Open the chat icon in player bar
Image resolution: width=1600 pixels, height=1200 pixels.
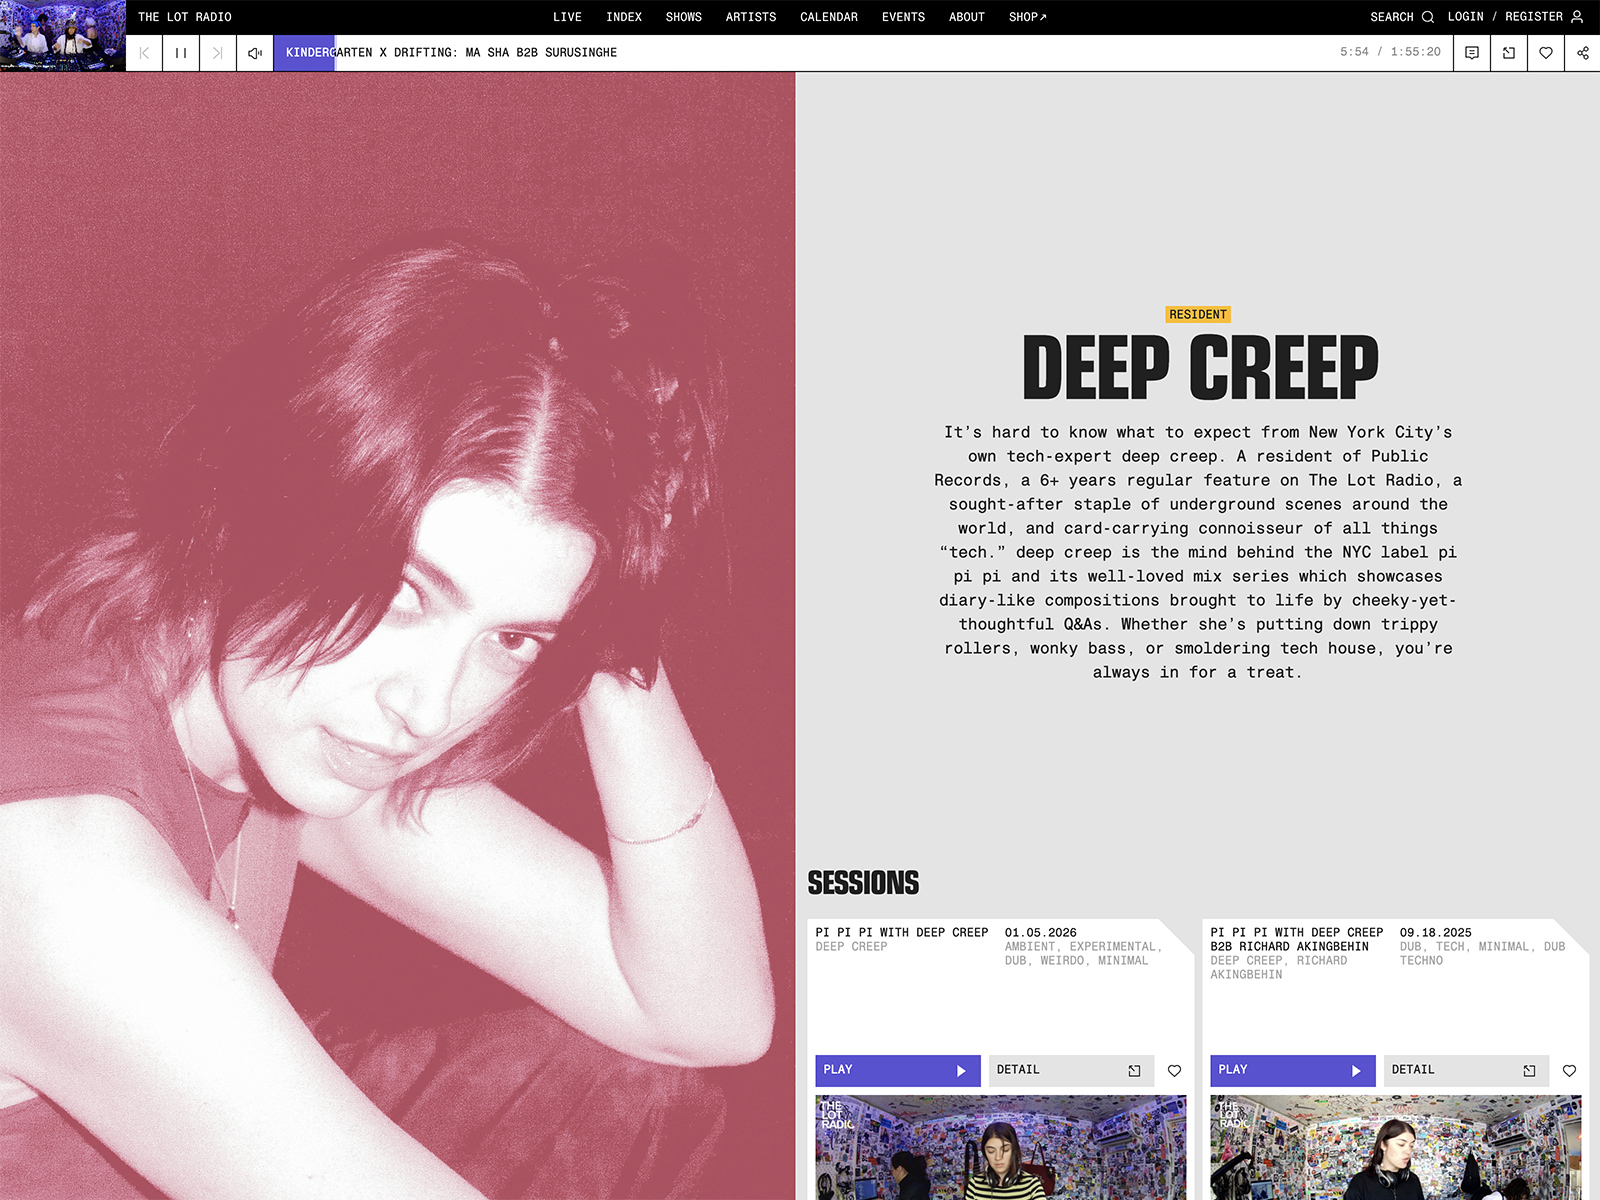pos(1472,53)
